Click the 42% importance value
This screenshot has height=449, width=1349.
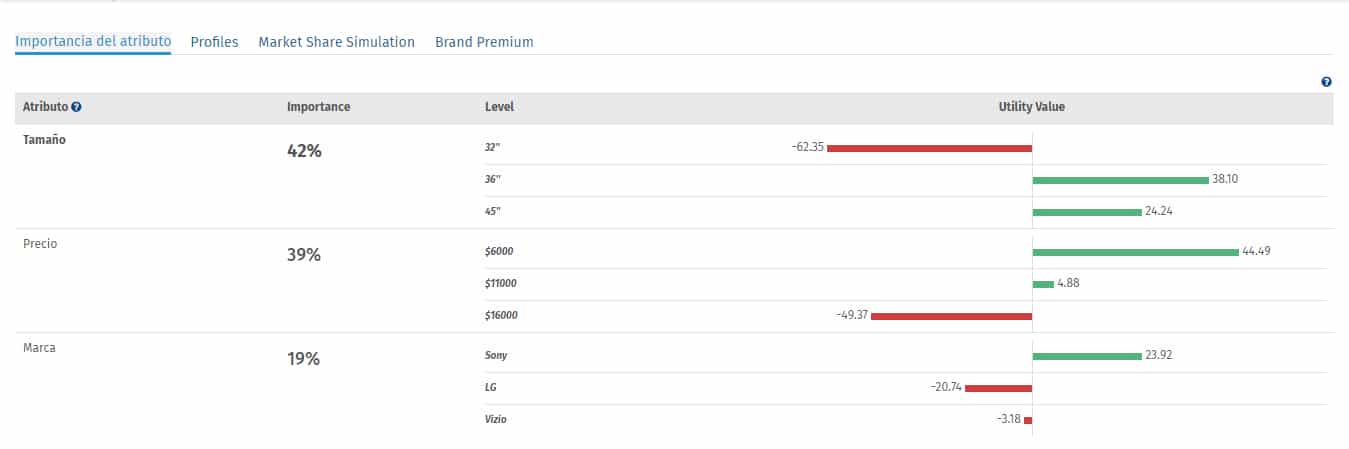(x=304, y=151)
